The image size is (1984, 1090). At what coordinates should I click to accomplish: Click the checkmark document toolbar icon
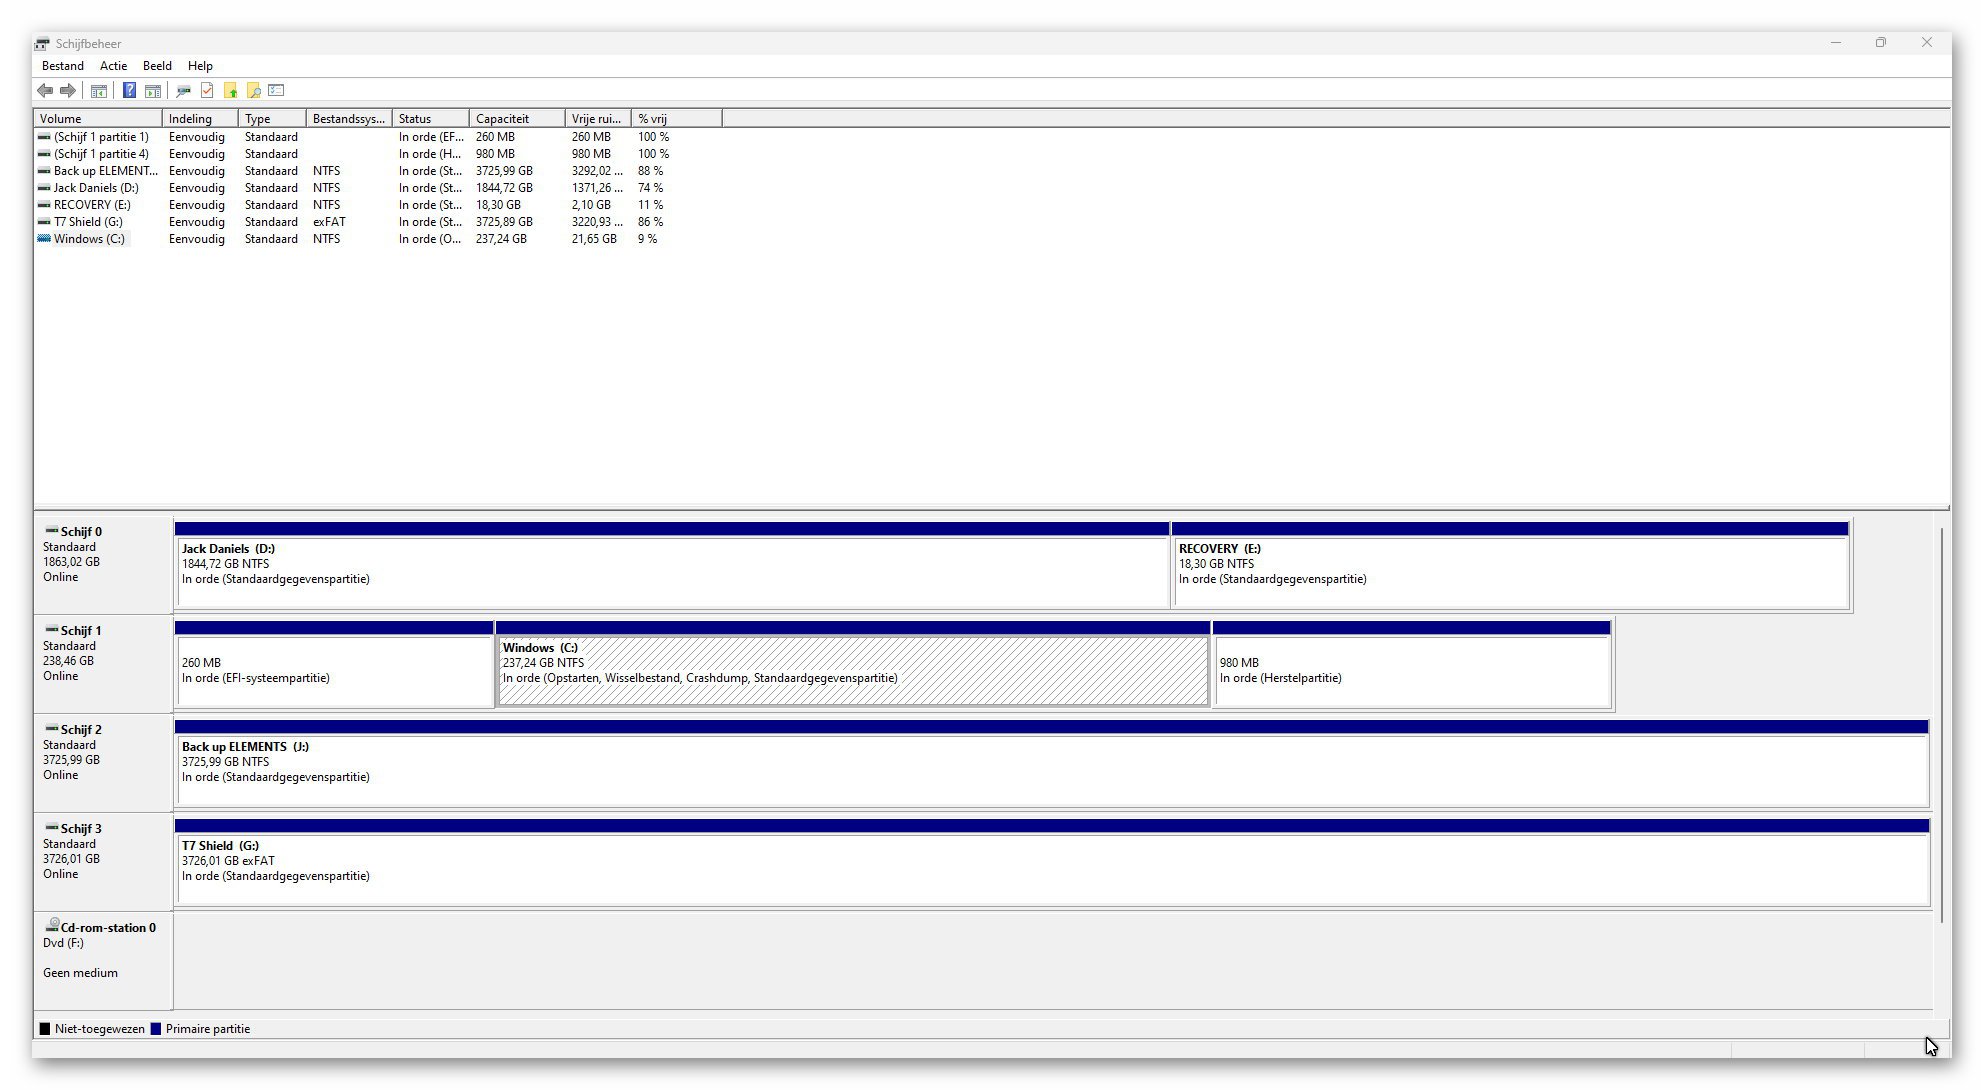pos(207,91)
